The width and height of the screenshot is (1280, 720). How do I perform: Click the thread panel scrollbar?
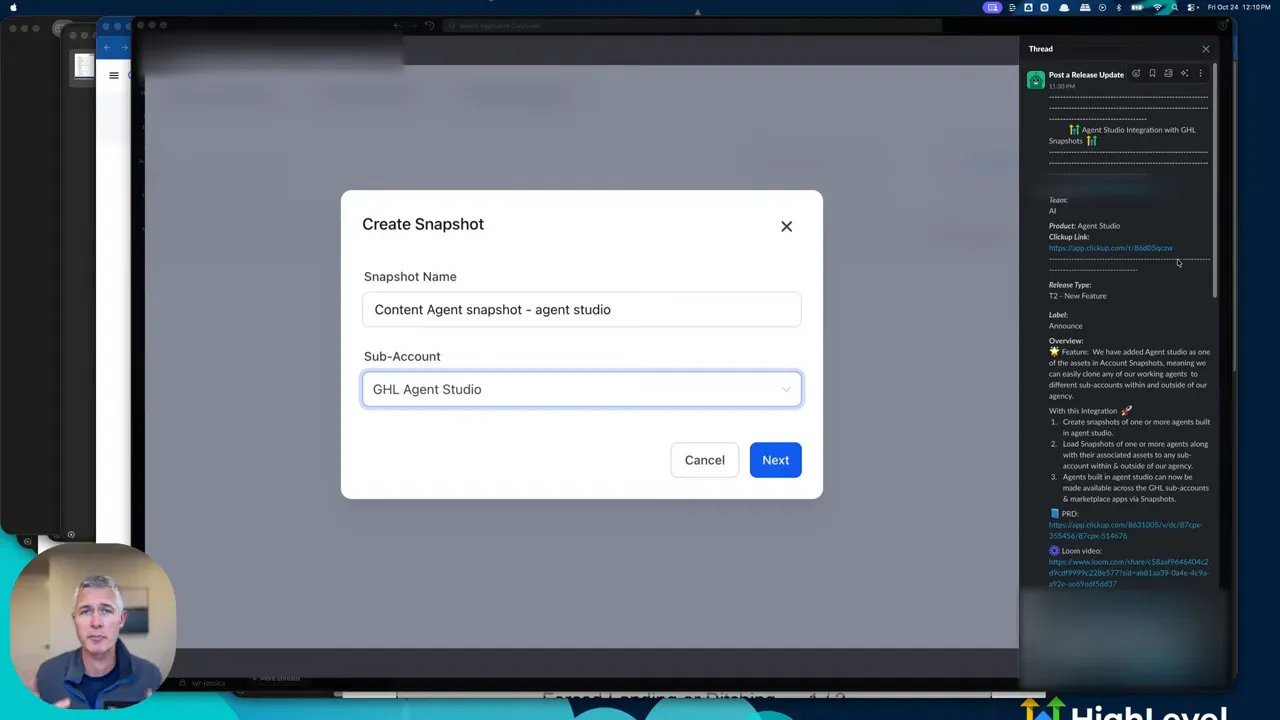[x=1214, y=180]
